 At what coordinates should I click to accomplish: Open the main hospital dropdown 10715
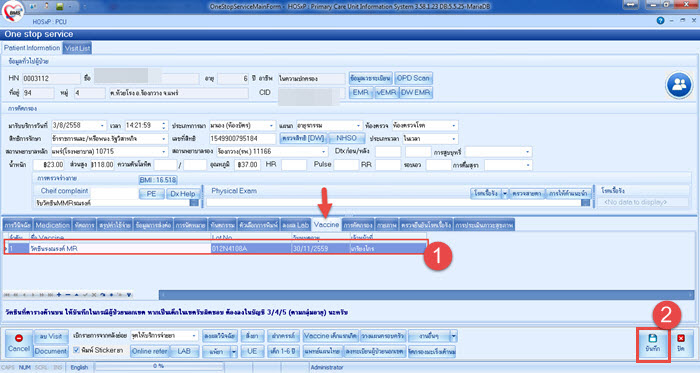(164, 152)
